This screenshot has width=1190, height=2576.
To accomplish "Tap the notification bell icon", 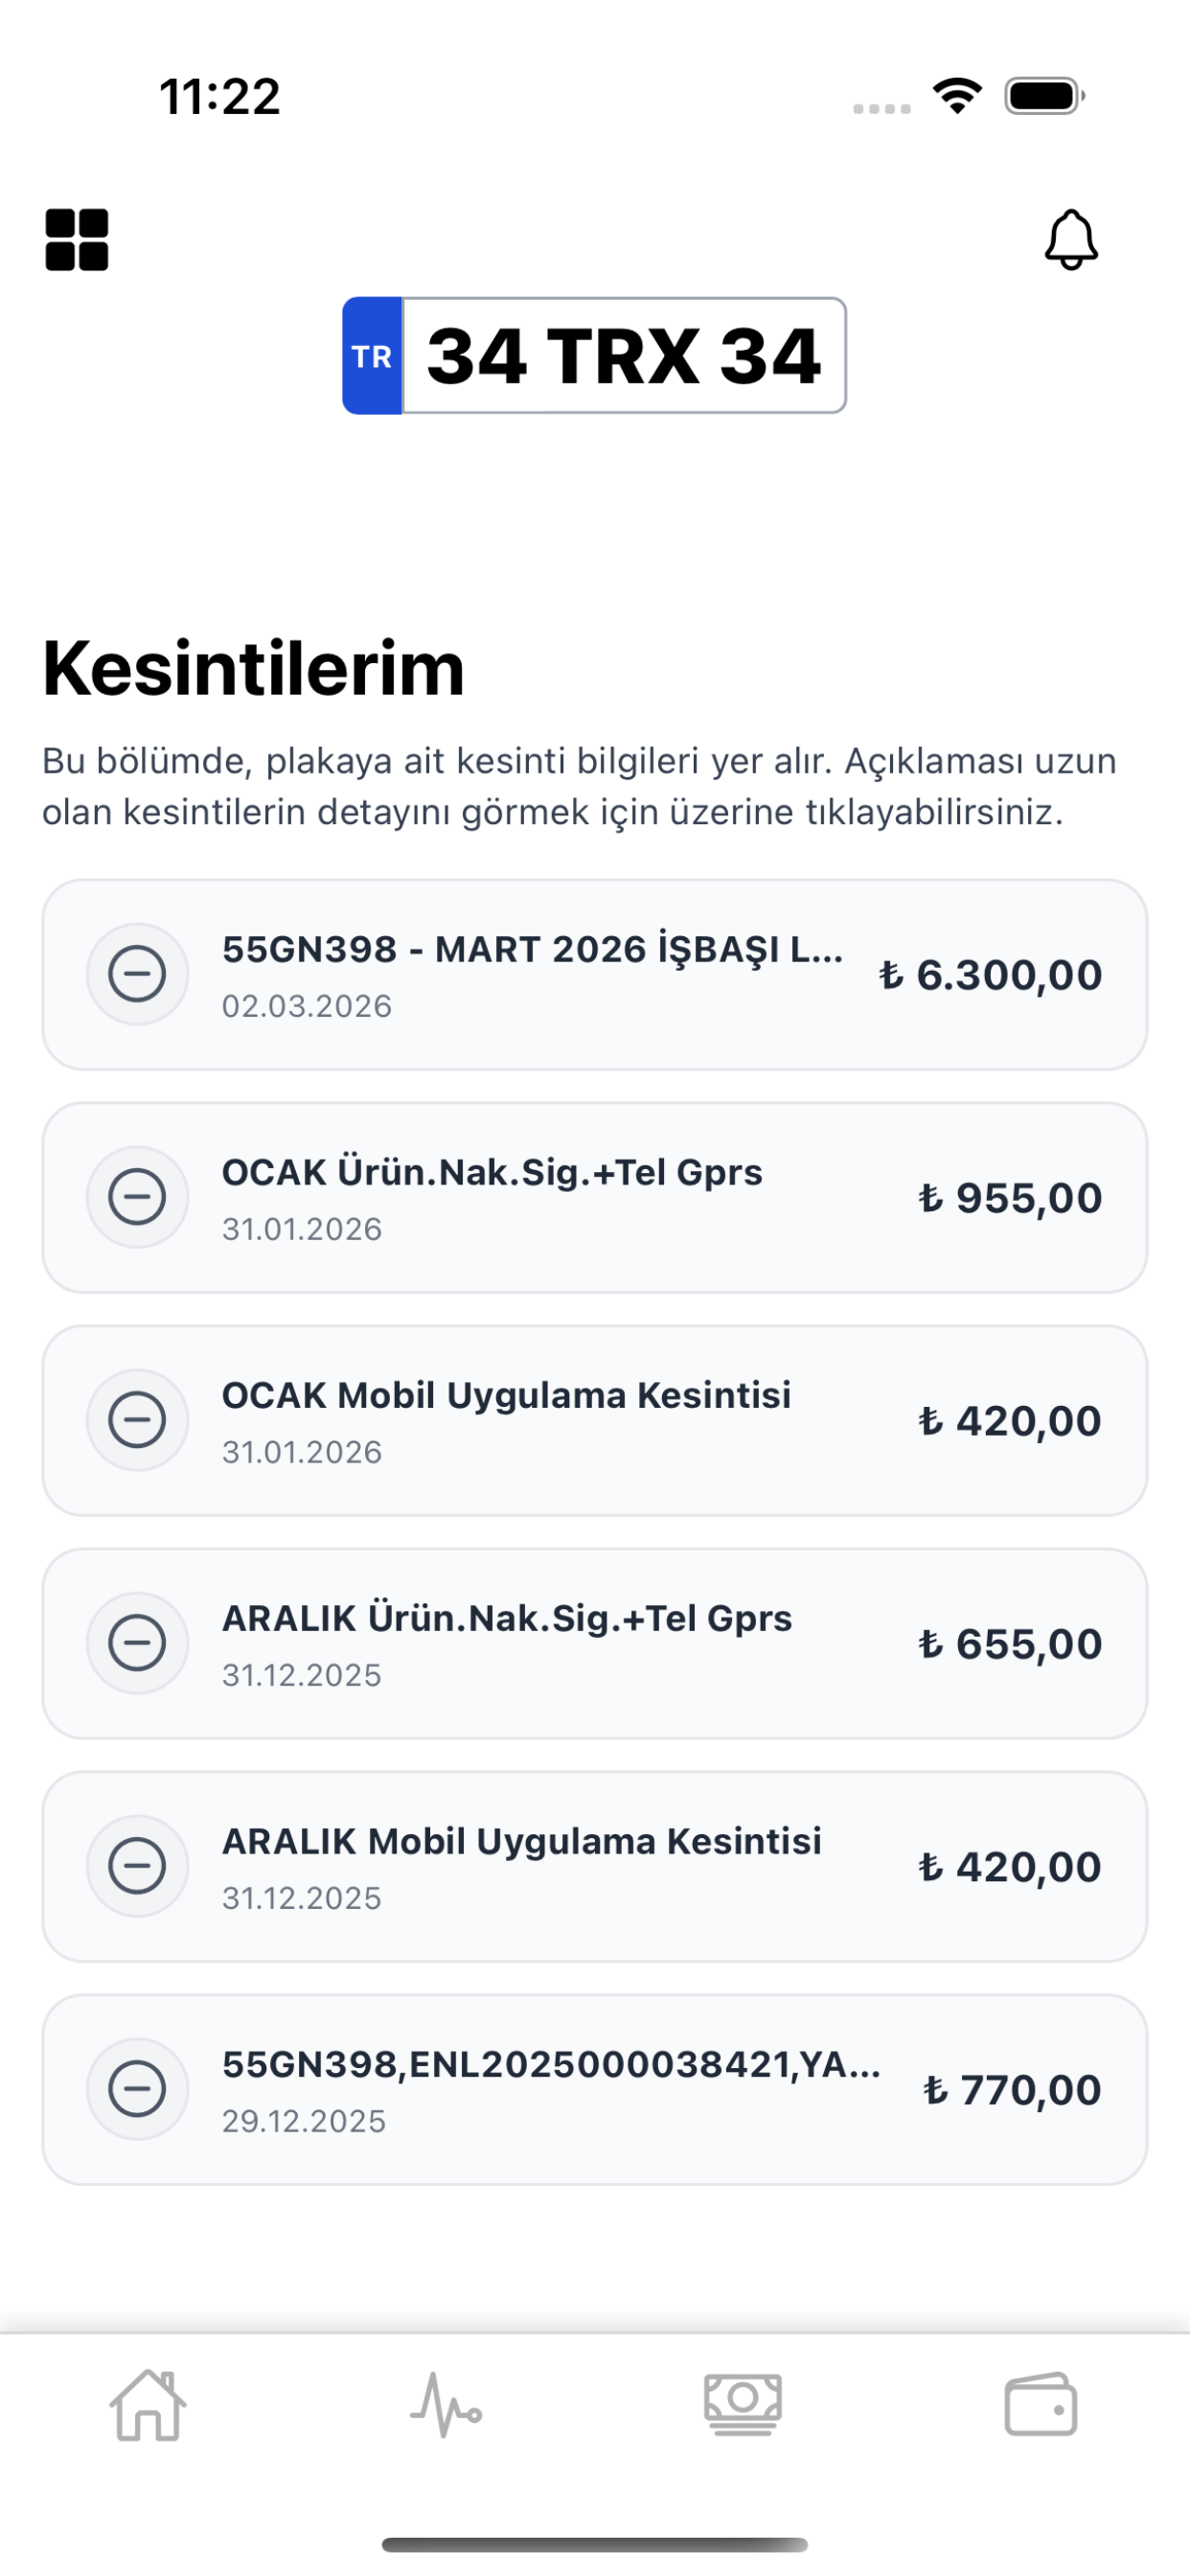I will 1071,240.
